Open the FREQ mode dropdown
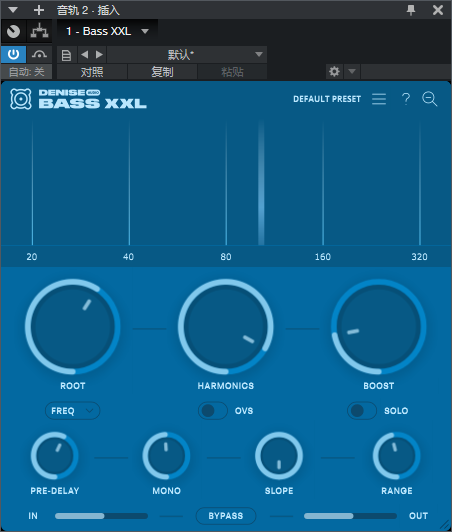 [x=73, y=411]
